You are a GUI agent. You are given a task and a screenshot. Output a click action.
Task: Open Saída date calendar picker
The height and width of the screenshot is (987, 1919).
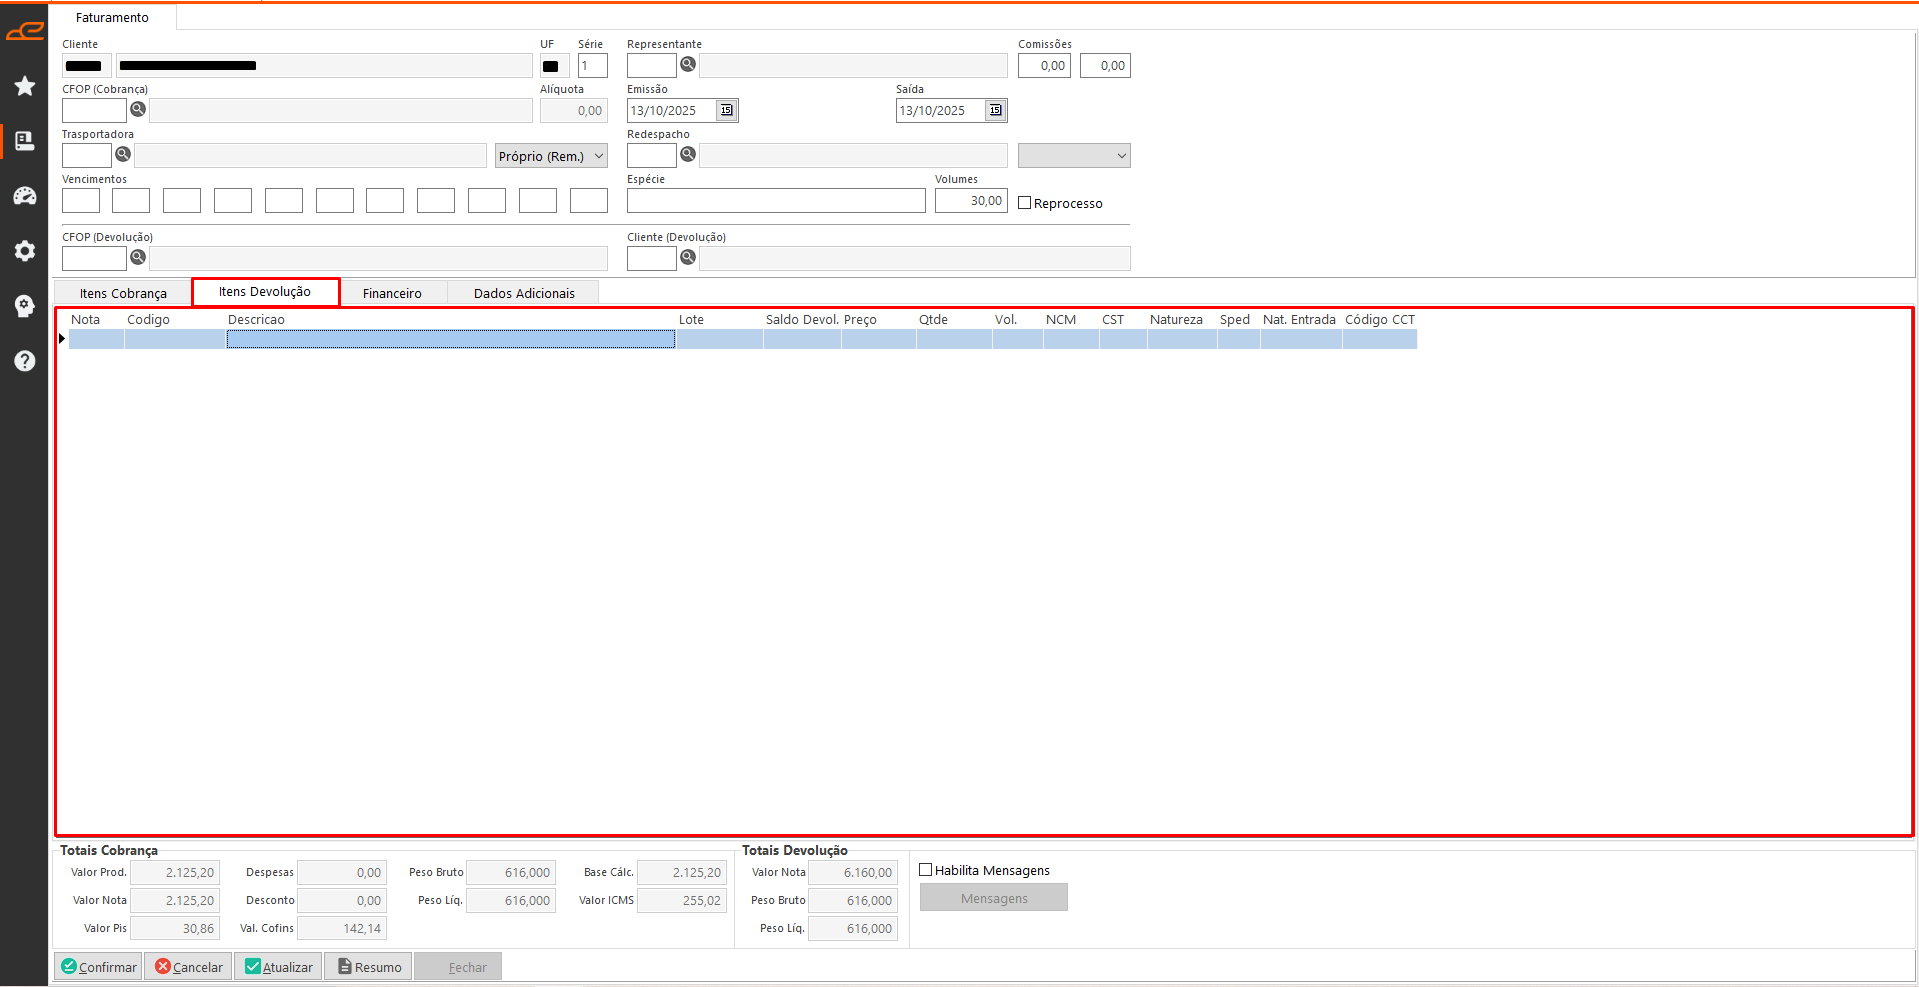tap(995, 110)
